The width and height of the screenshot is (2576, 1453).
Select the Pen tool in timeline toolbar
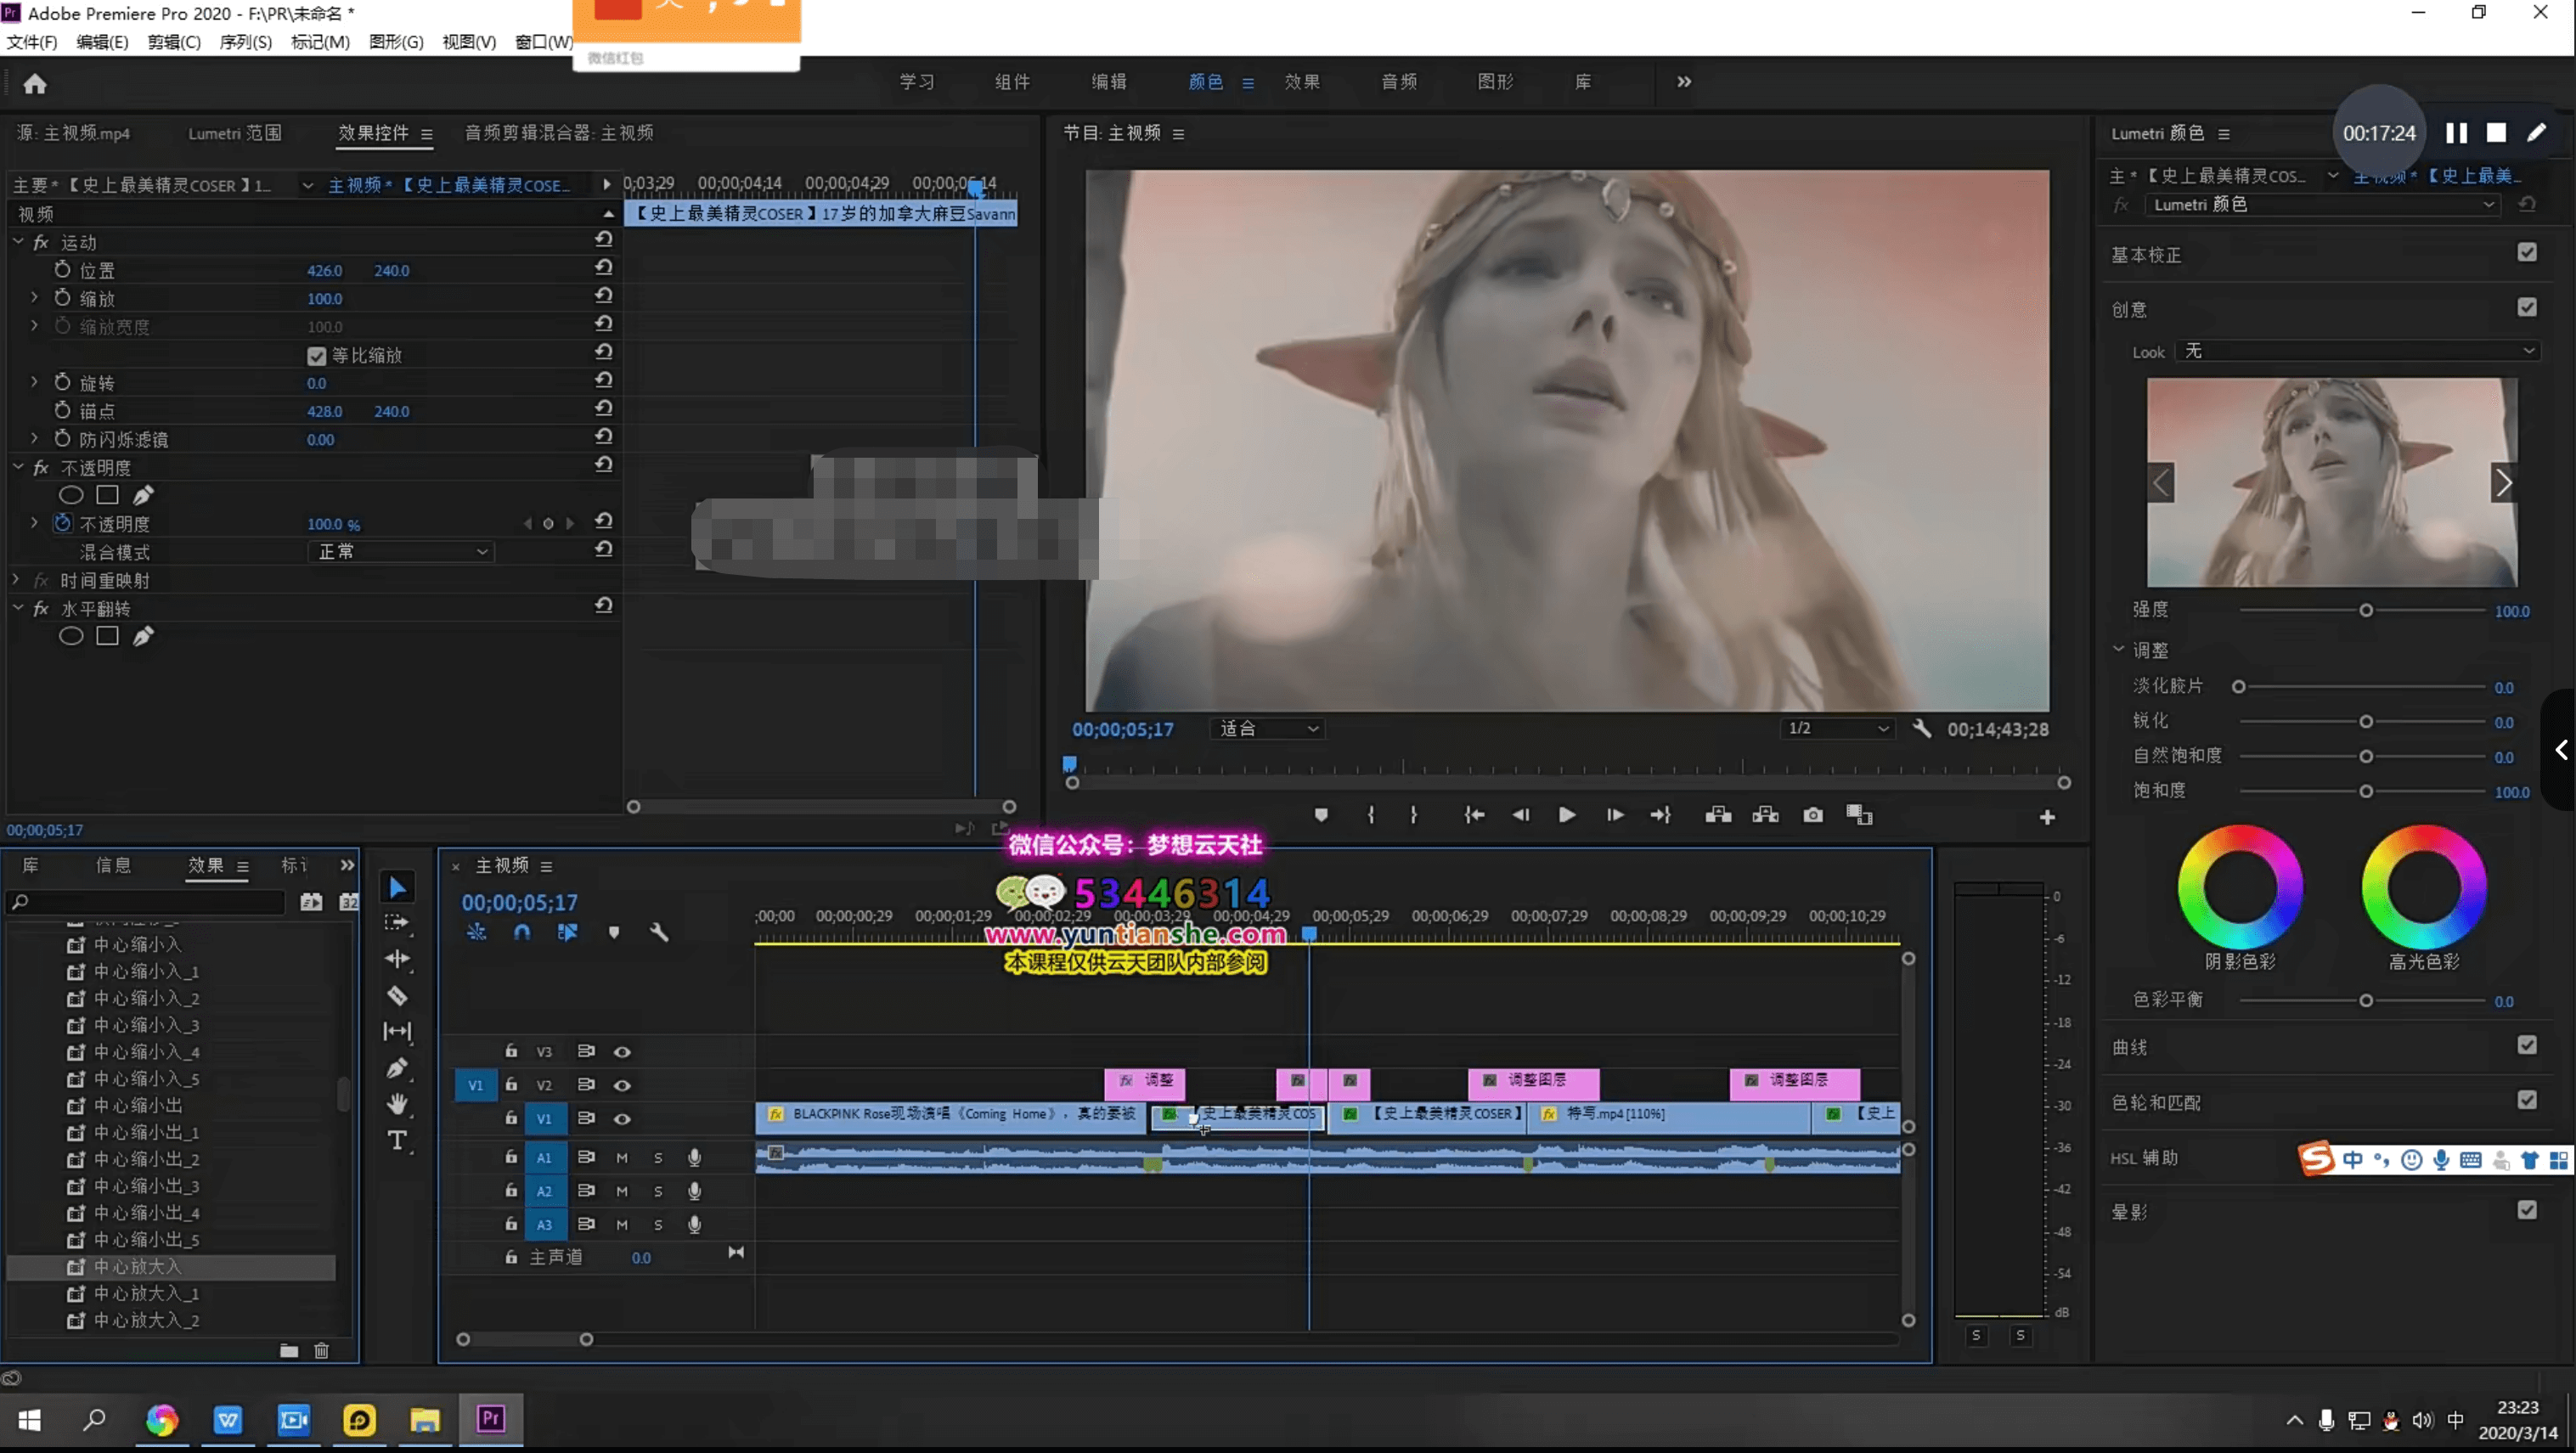click(397, 1068)
